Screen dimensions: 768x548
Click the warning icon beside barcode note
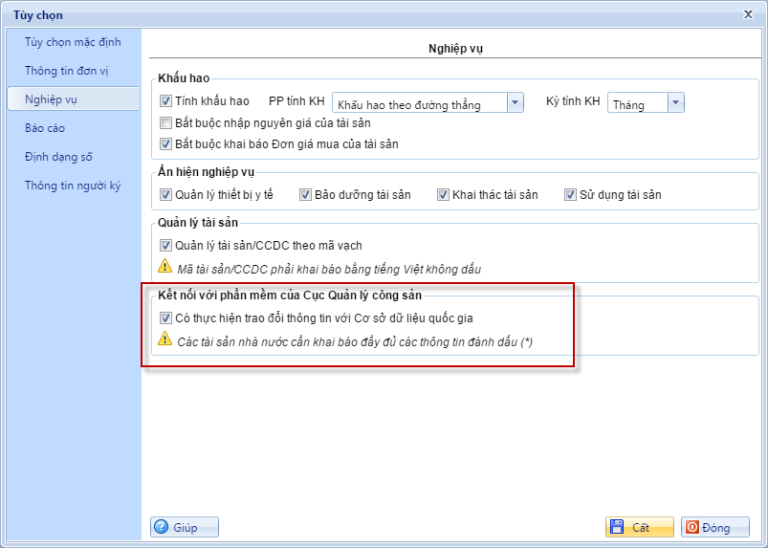(x=166, y=266)
